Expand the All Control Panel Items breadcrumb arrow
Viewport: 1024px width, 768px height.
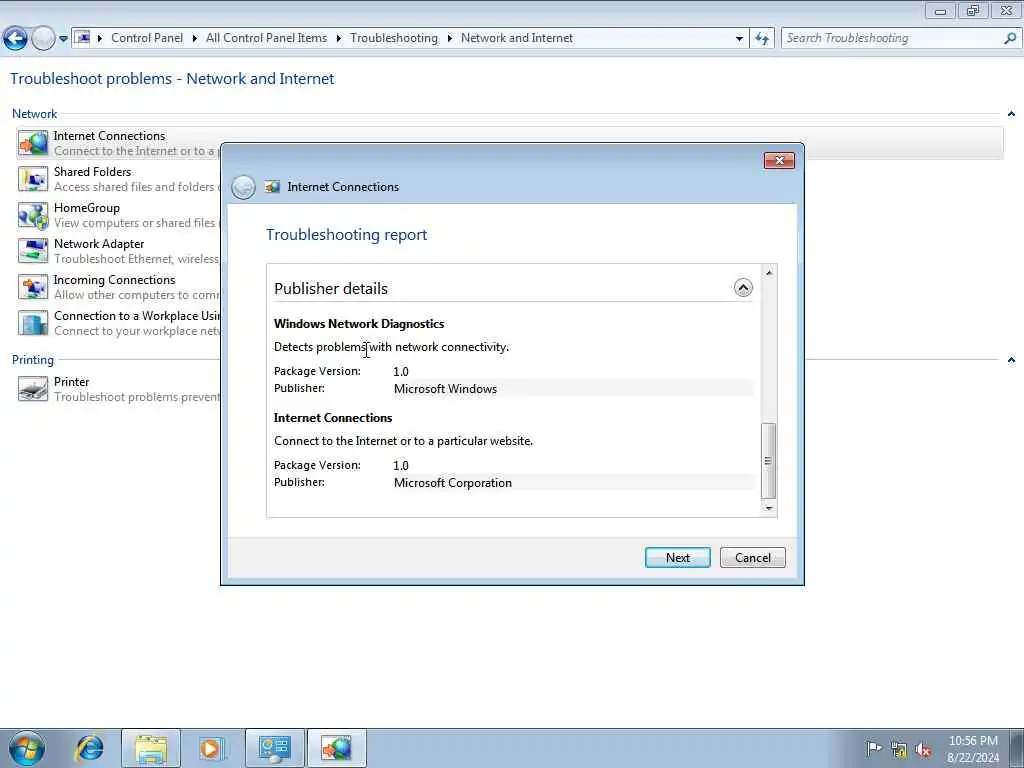point(338,39)
